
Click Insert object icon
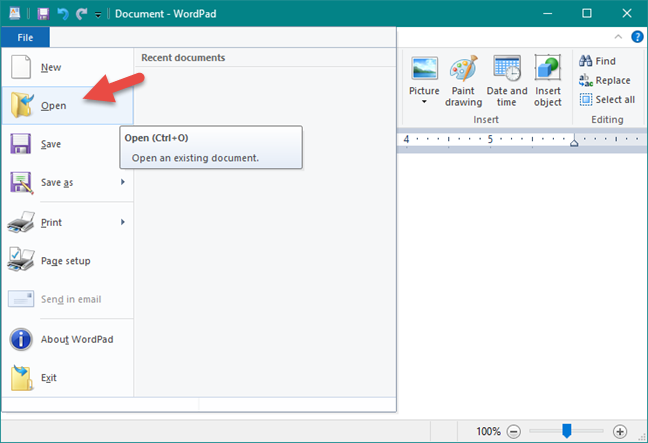pyautogui.click(x=548, y=67)
